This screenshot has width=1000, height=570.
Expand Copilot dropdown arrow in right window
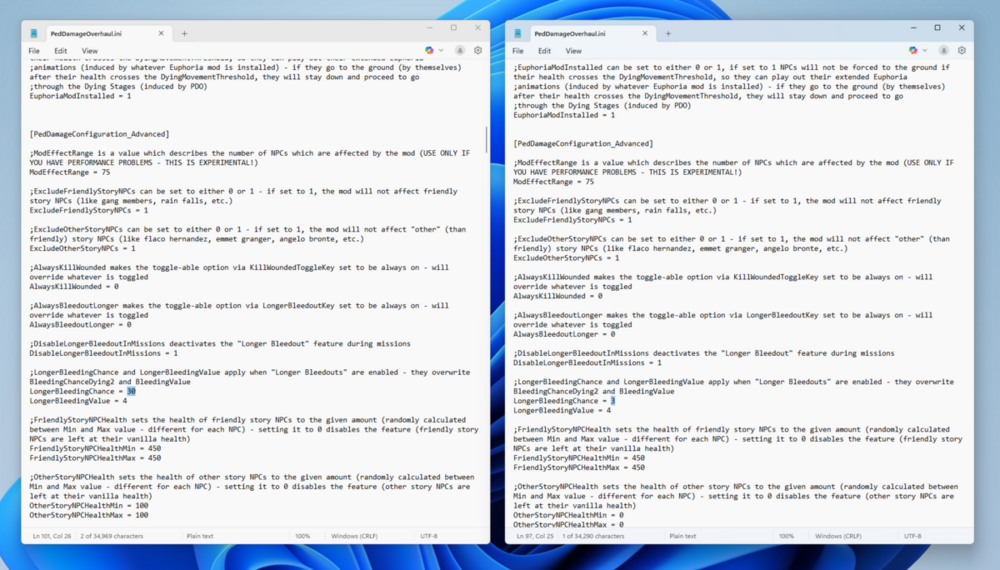(x=925, y=50)
